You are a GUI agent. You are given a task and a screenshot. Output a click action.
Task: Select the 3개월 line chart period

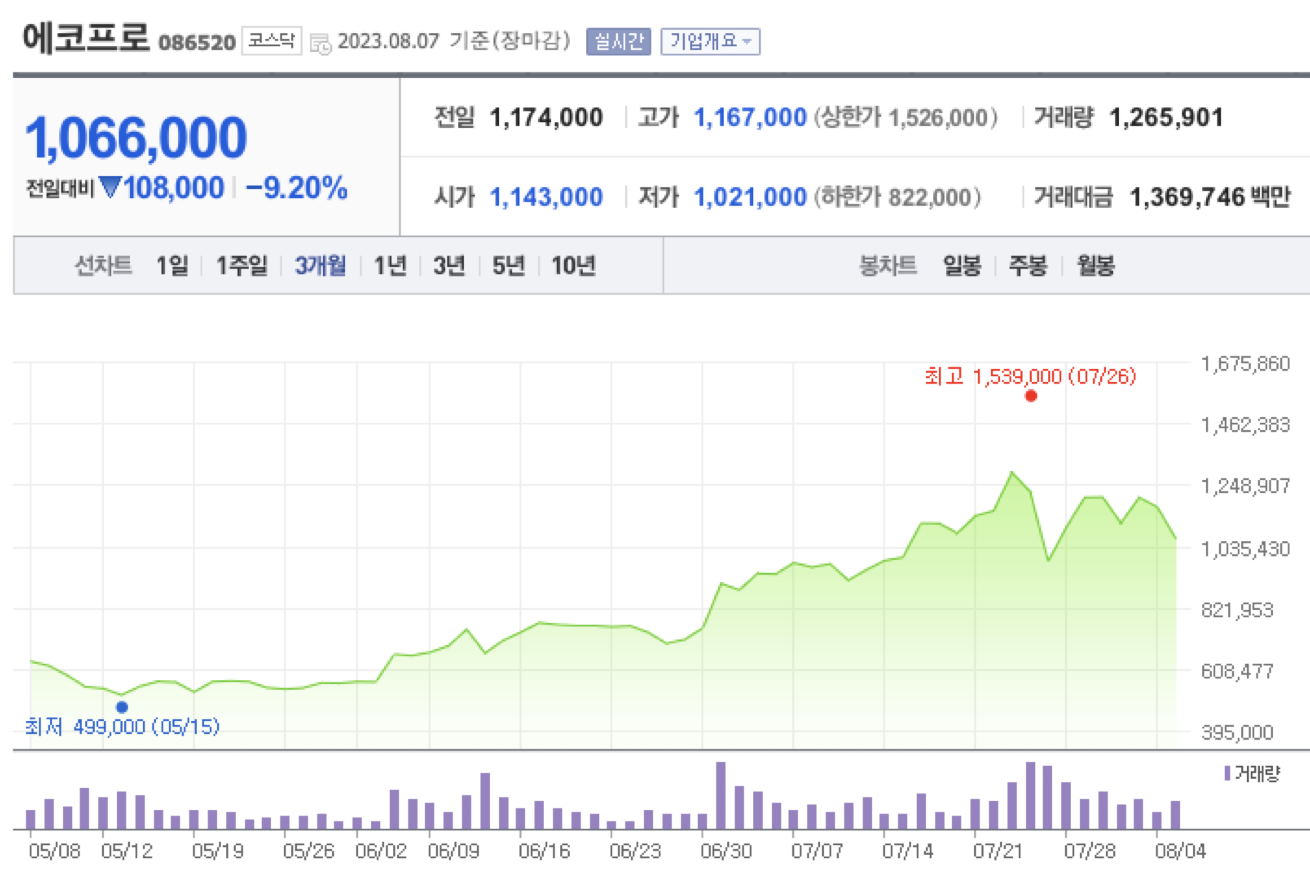(x=320, y=266)
